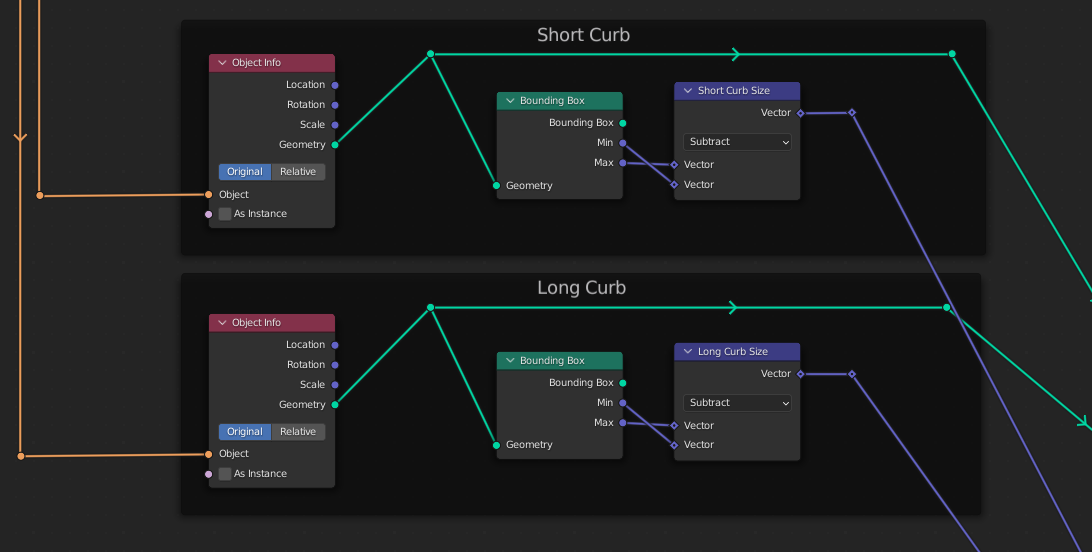Click Rotation socket on Short Curb Object Info

335,105
